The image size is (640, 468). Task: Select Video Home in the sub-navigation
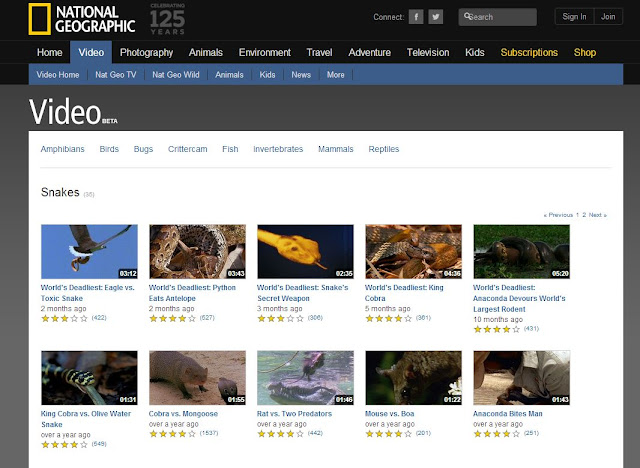(x=58, y=75)
